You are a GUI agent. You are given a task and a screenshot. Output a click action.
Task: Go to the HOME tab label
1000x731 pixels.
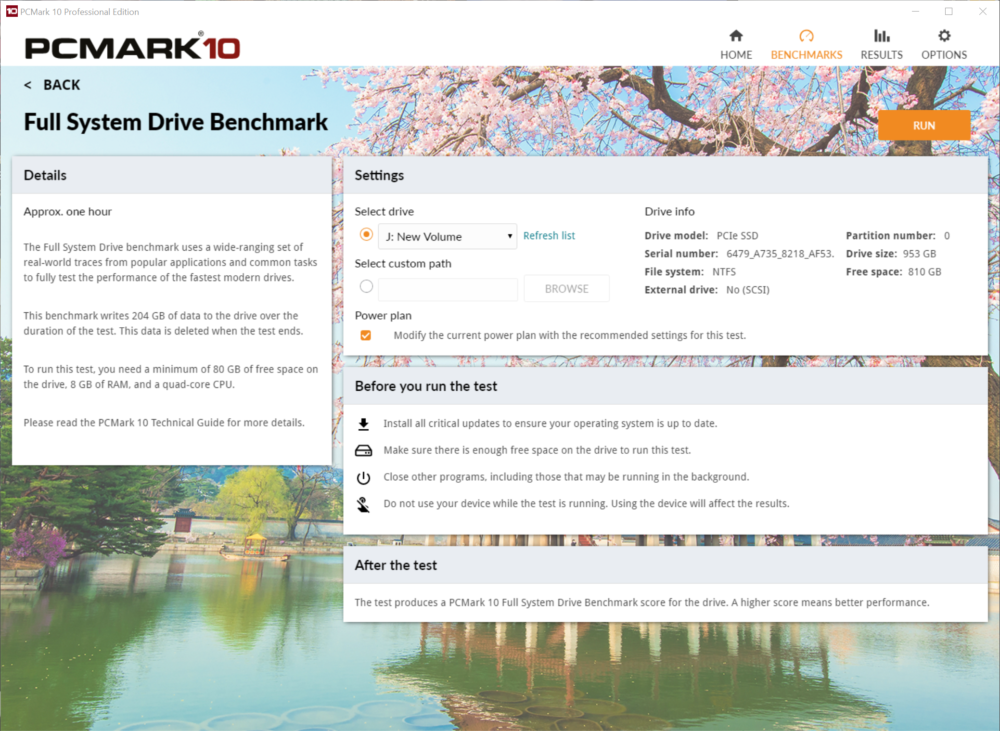736,55
